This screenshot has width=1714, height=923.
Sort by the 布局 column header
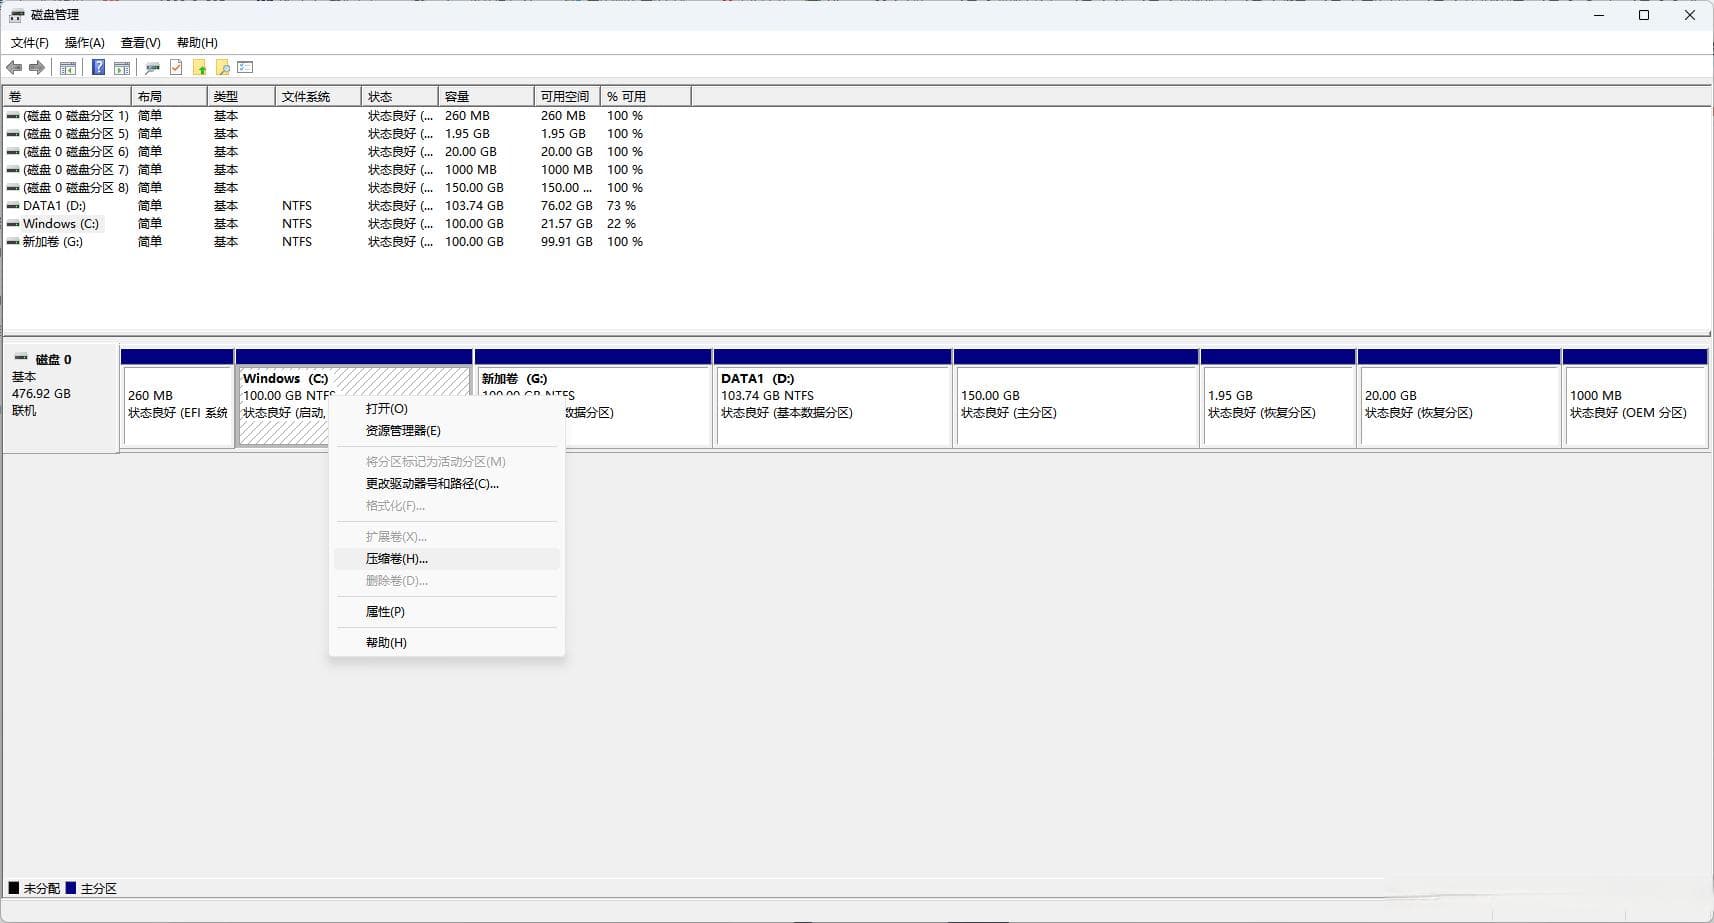169,96
